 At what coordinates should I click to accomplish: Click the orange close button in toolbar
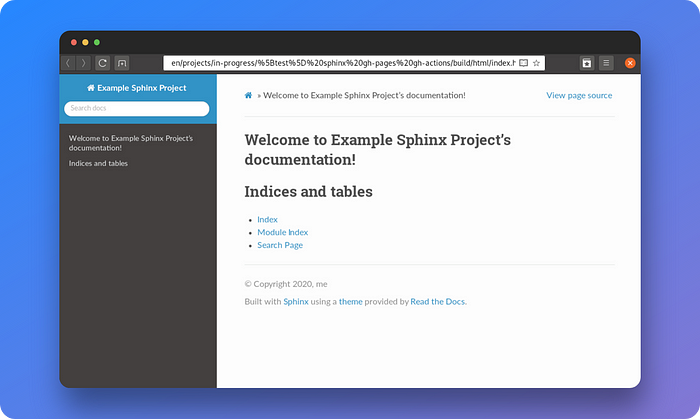tap(630, 63)
